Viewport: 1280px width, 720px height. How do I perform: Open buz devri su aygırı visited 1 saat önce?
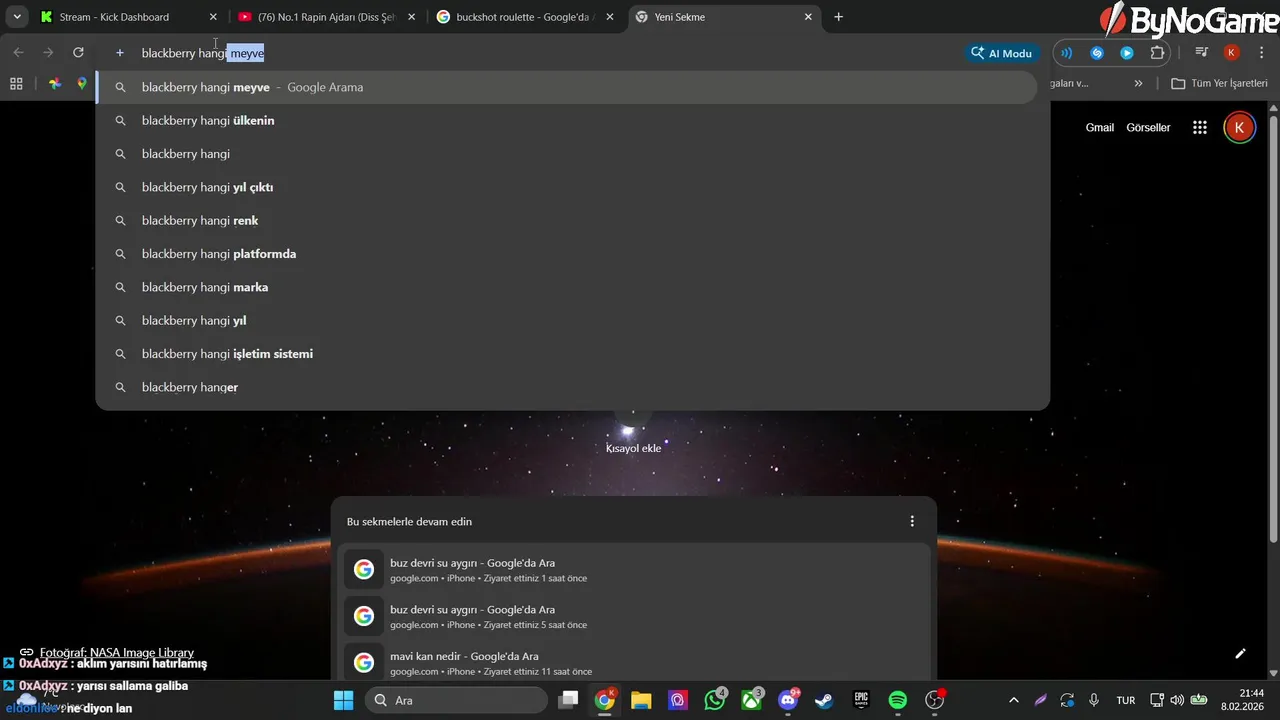click(634, 570)
